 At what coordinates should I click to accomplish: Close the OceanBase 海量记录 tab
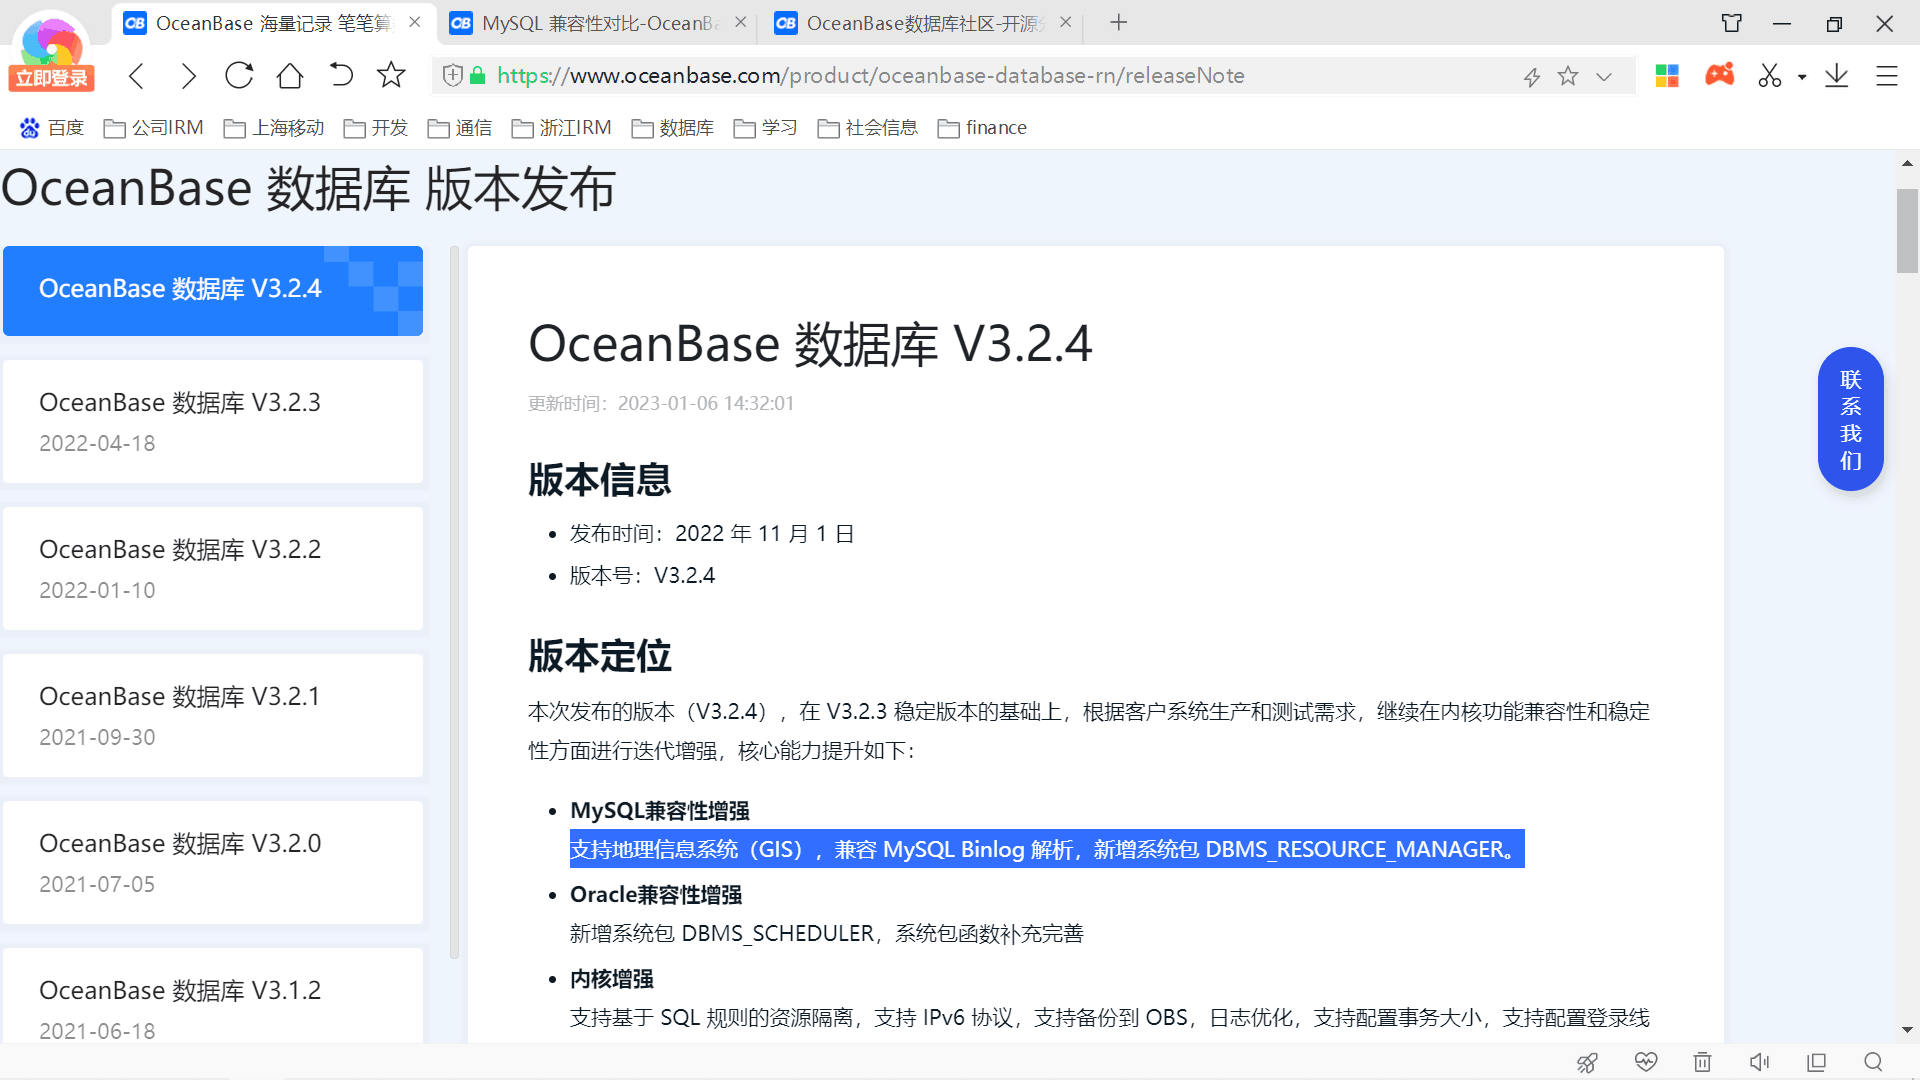coord(415,22)
